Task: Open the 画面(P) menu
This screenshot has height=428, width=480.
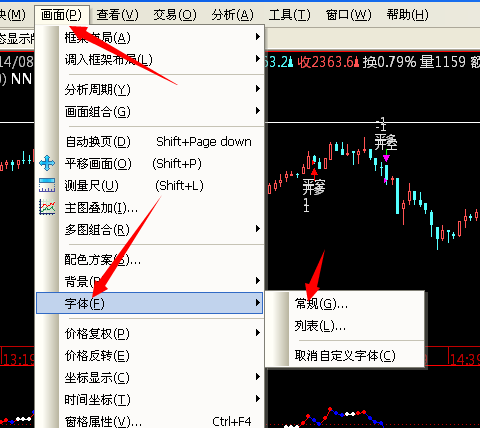Action: pyautogui.click(x=61, y=15)
